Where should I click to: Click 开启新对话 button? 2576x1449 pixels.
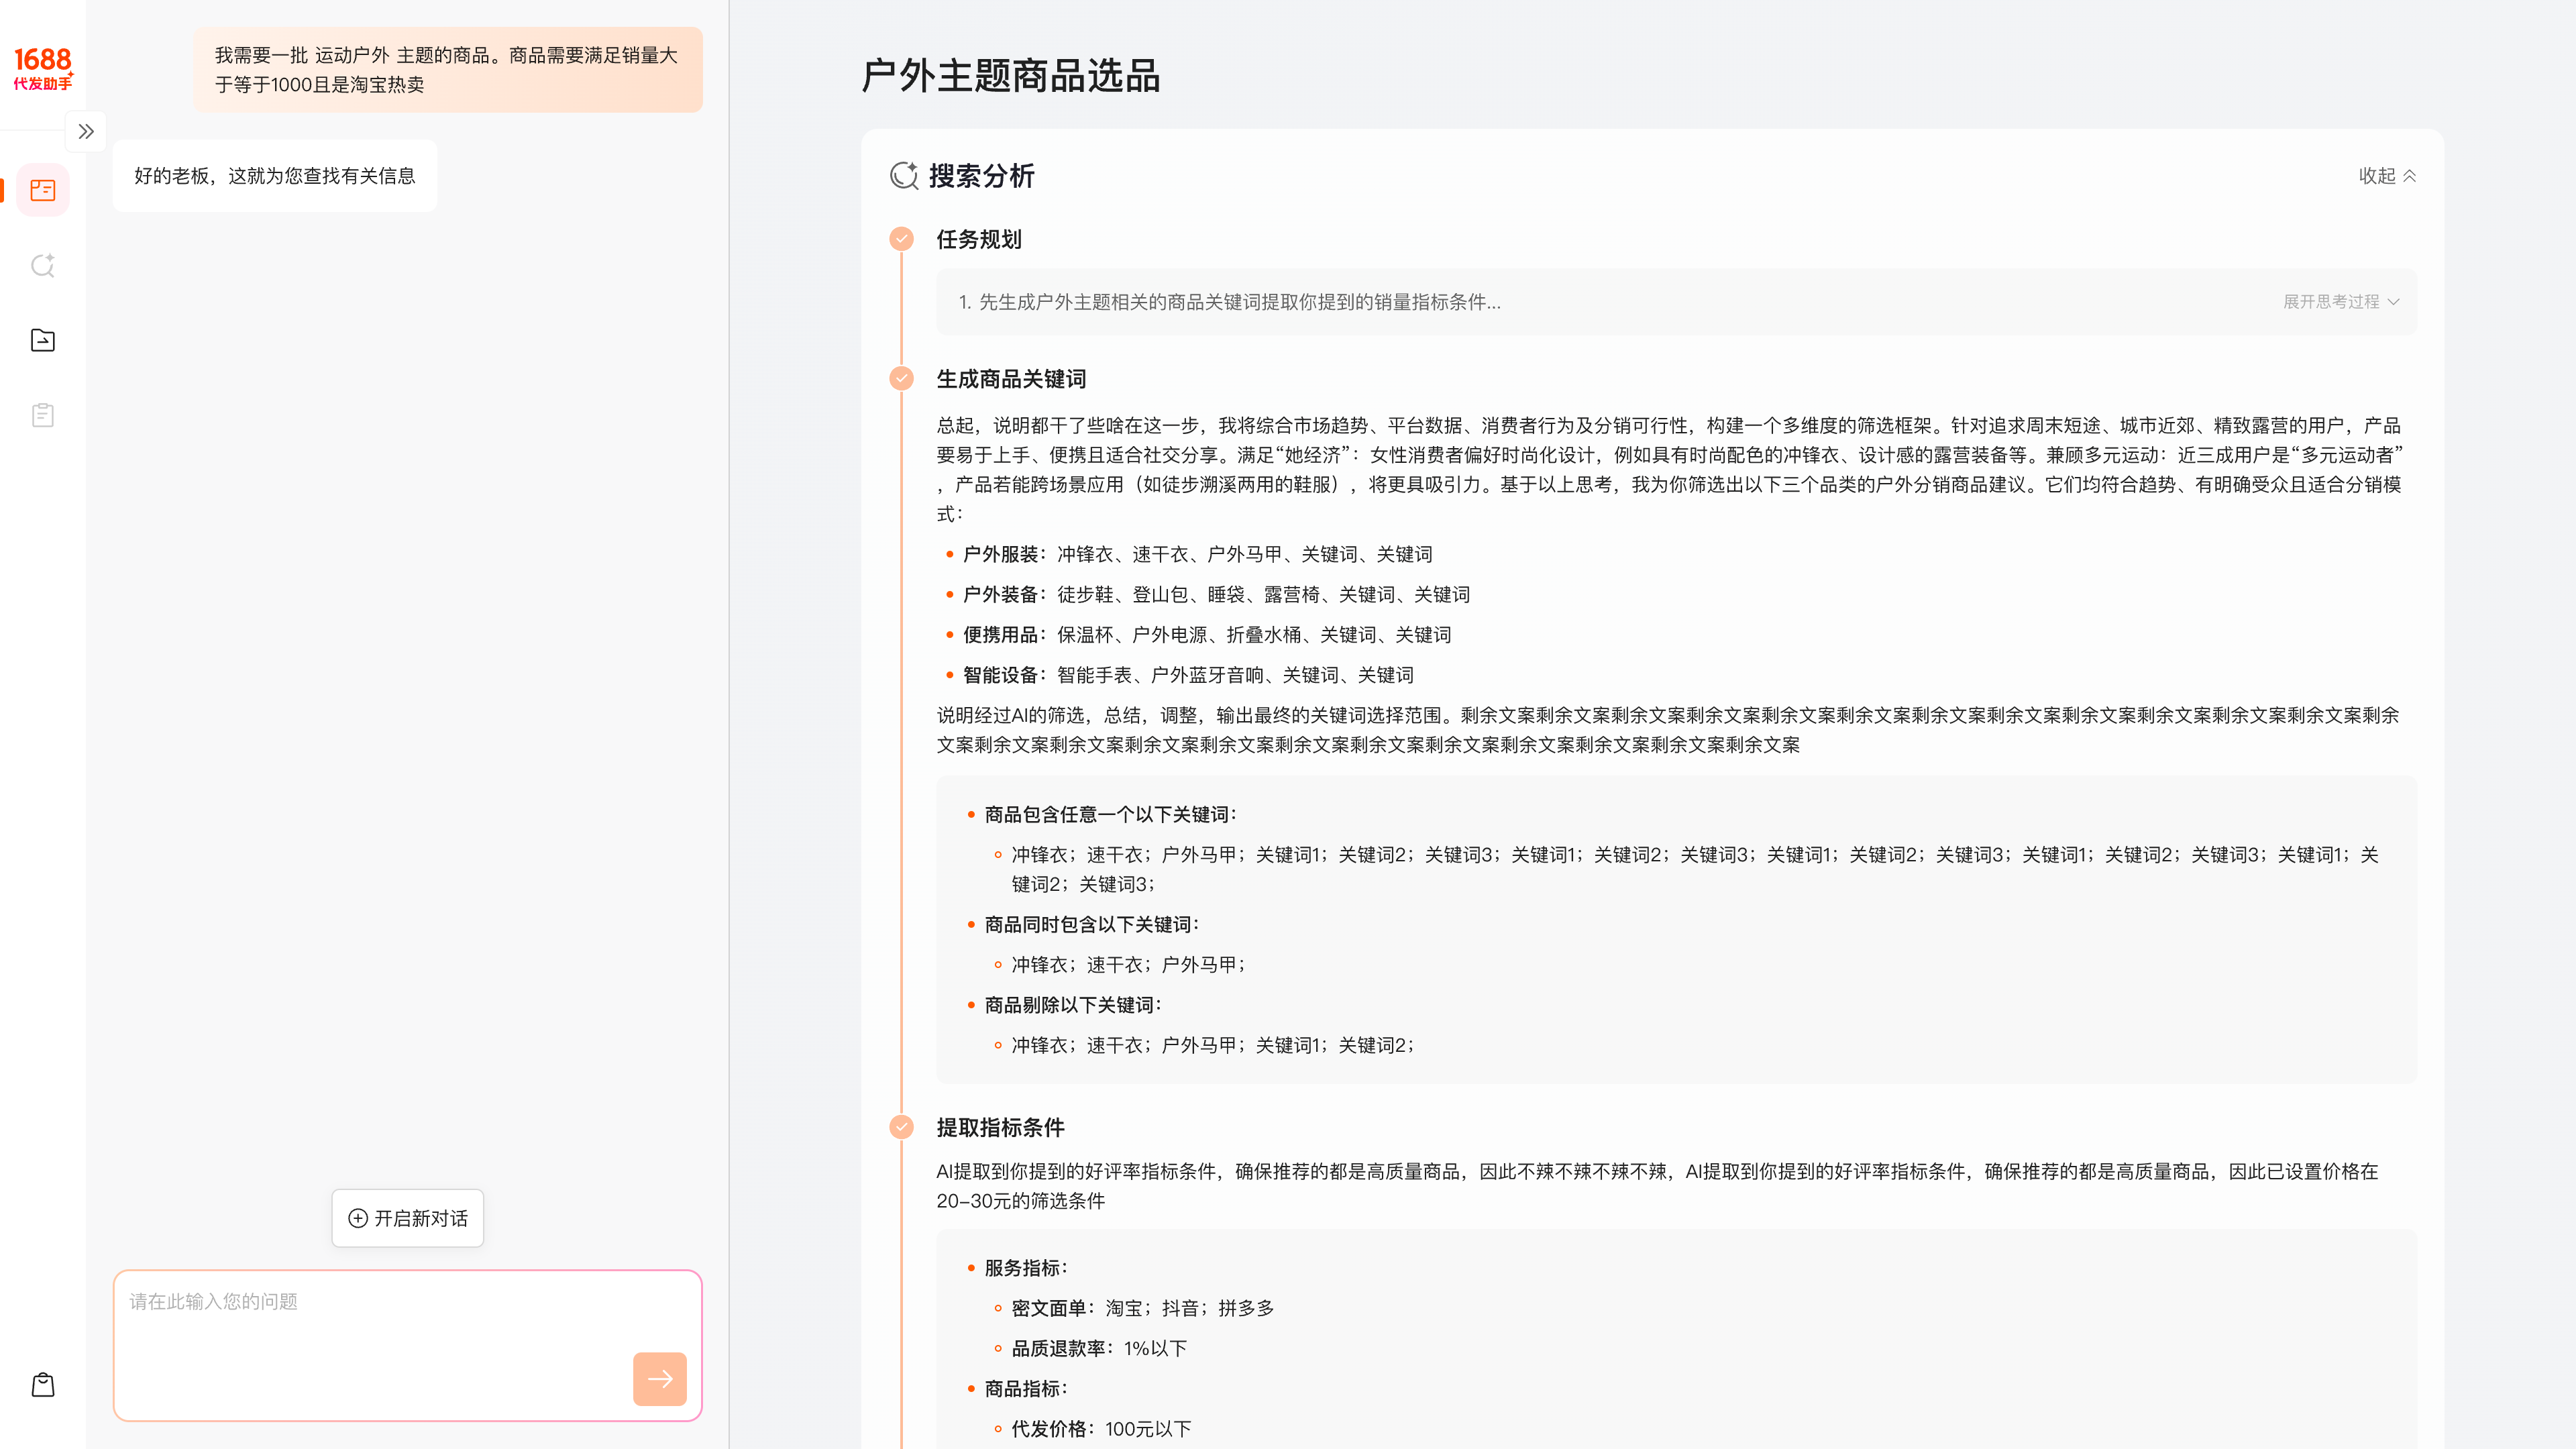[408, 1218]
